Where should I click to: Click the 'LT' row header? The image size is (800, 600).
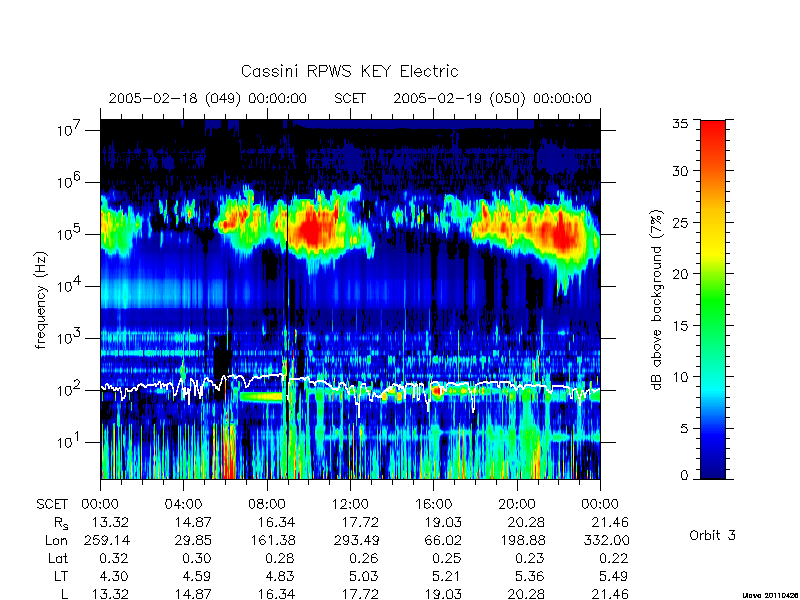tap(60, 576)
